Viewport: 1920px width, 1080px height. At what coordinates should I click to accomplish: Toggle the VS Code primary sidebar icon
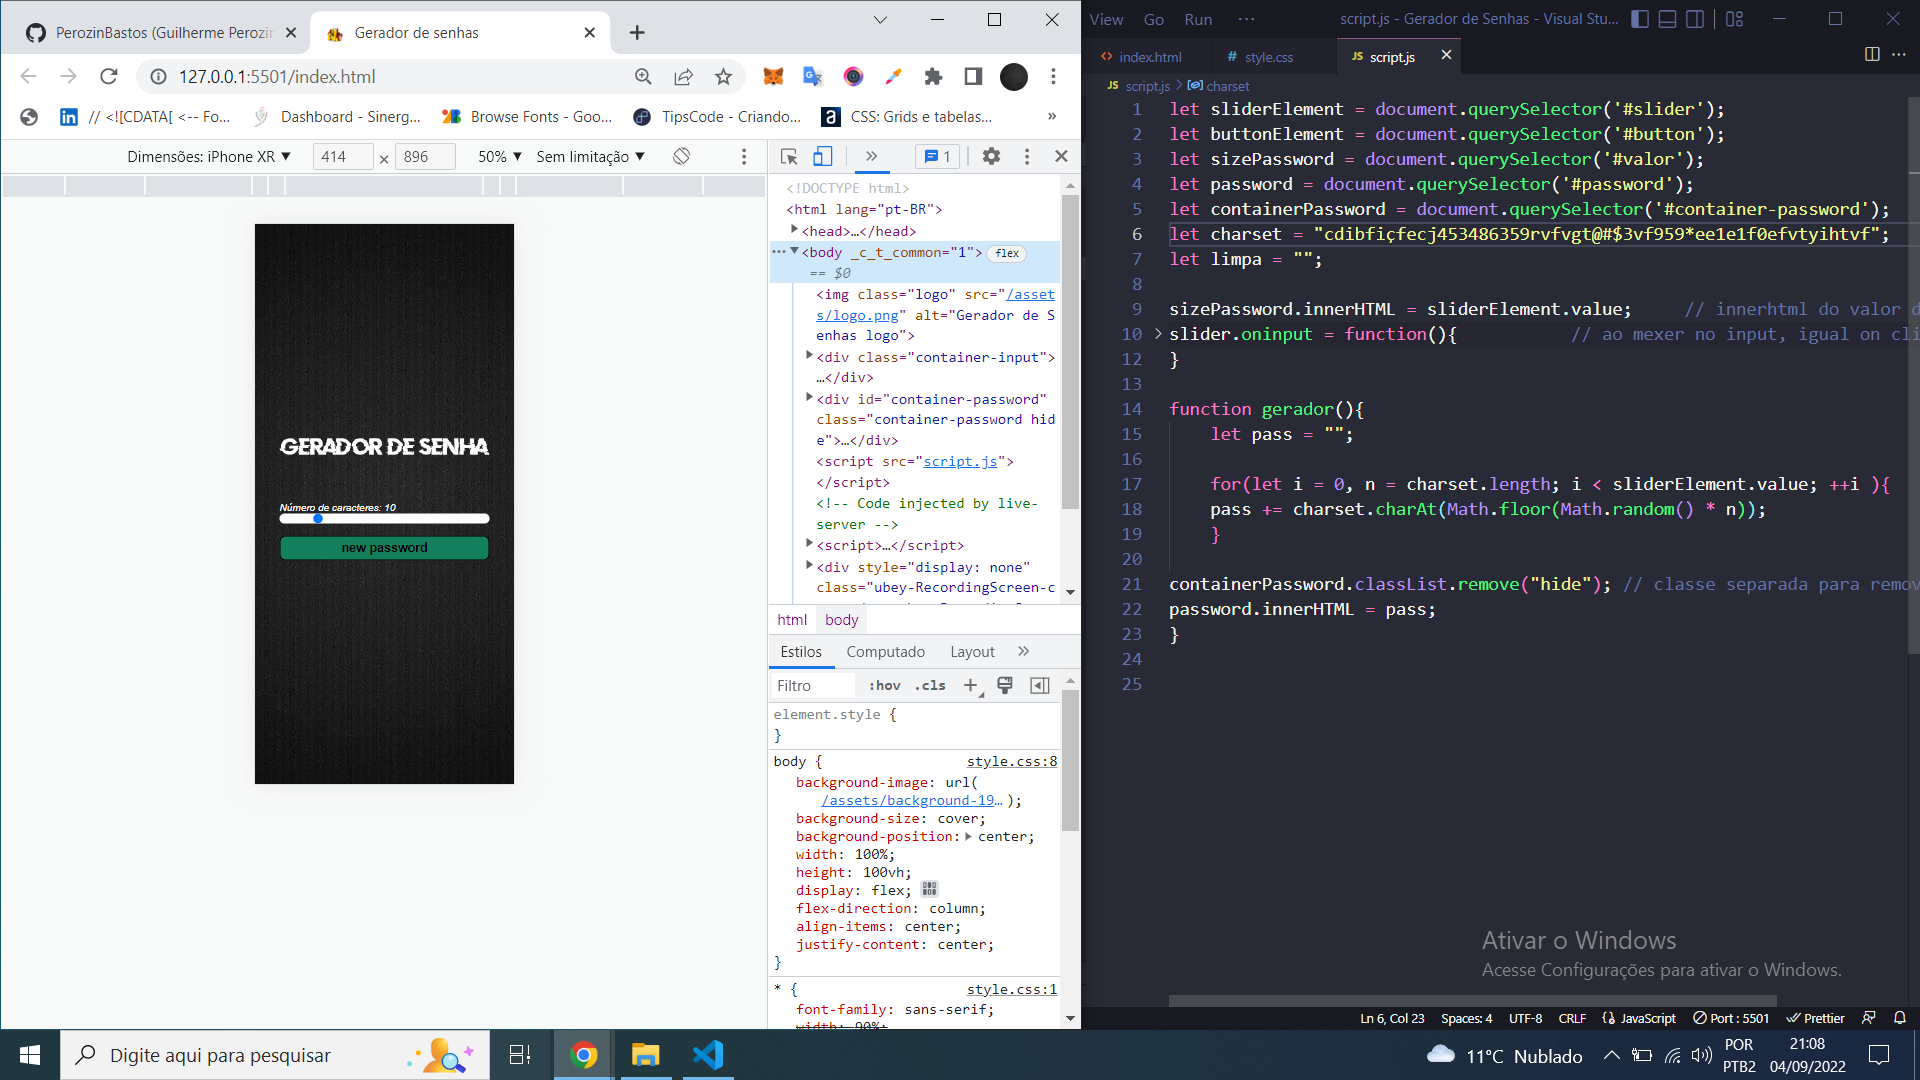coord(1640,18)
